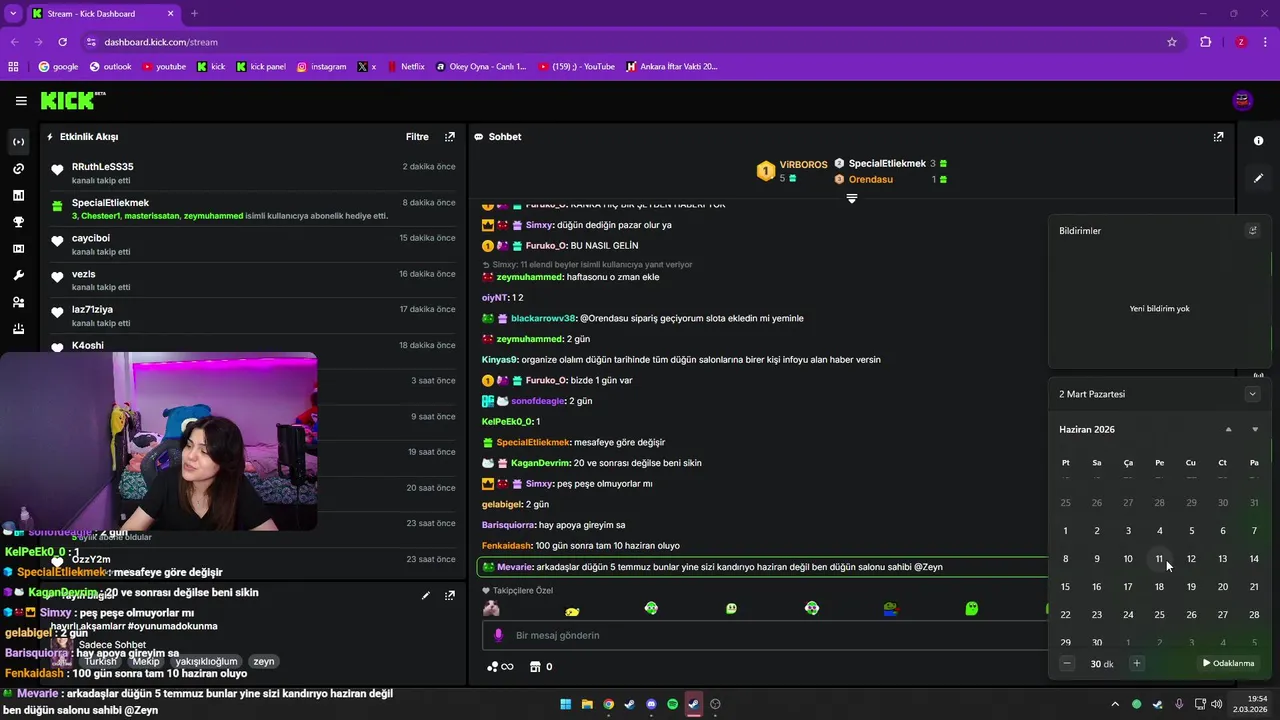
Task: Open the profile avatar at top right
Action: pos(1243,100)
